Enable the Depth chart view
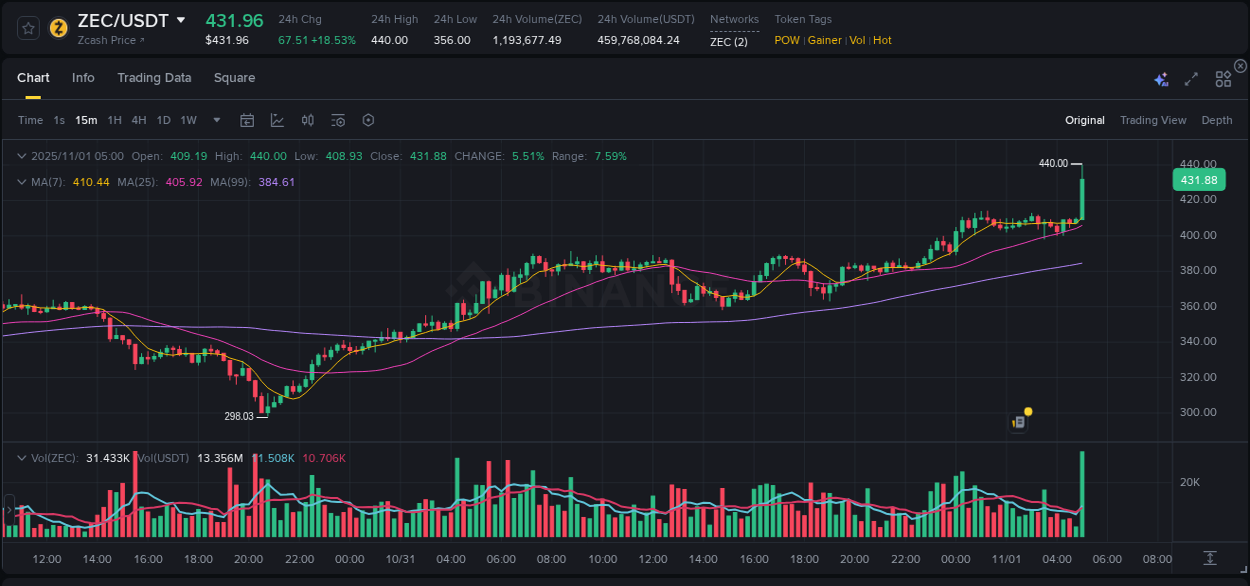The width and height of the screenshot is (1250, 586). click(1217, 120)
